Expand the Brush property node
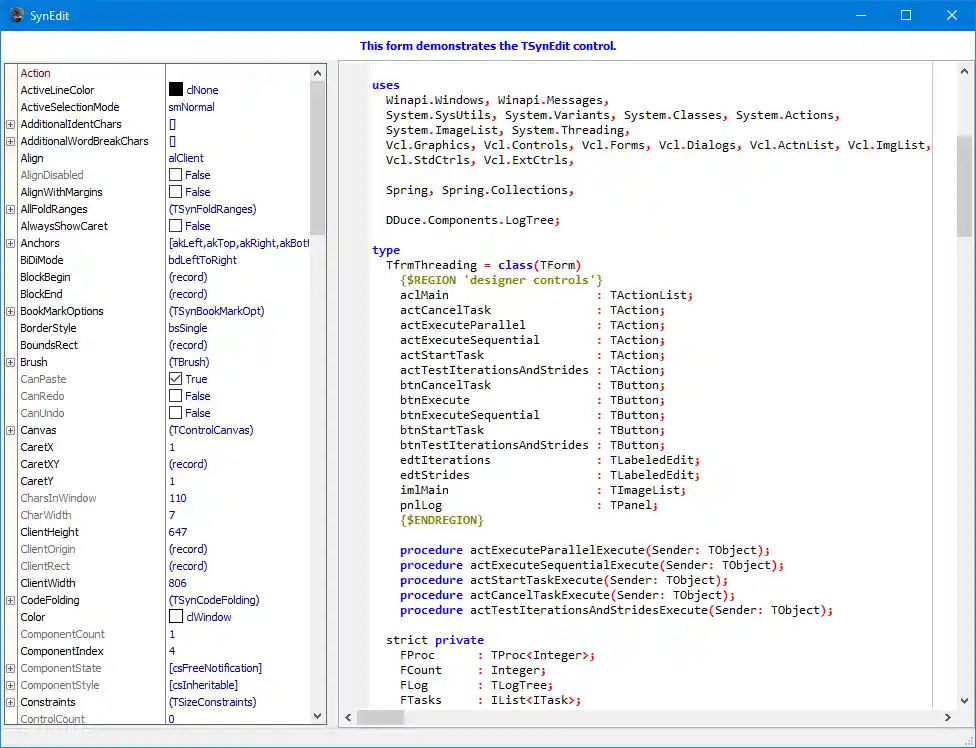Image resolution: width=976 pixels, height=748 pixels. 11,362
